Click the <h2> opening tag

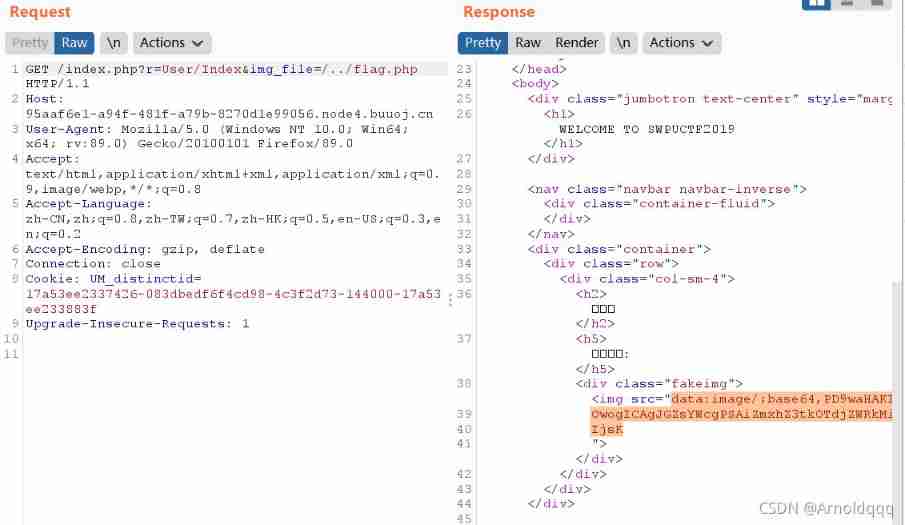click(x=590, y=294)
